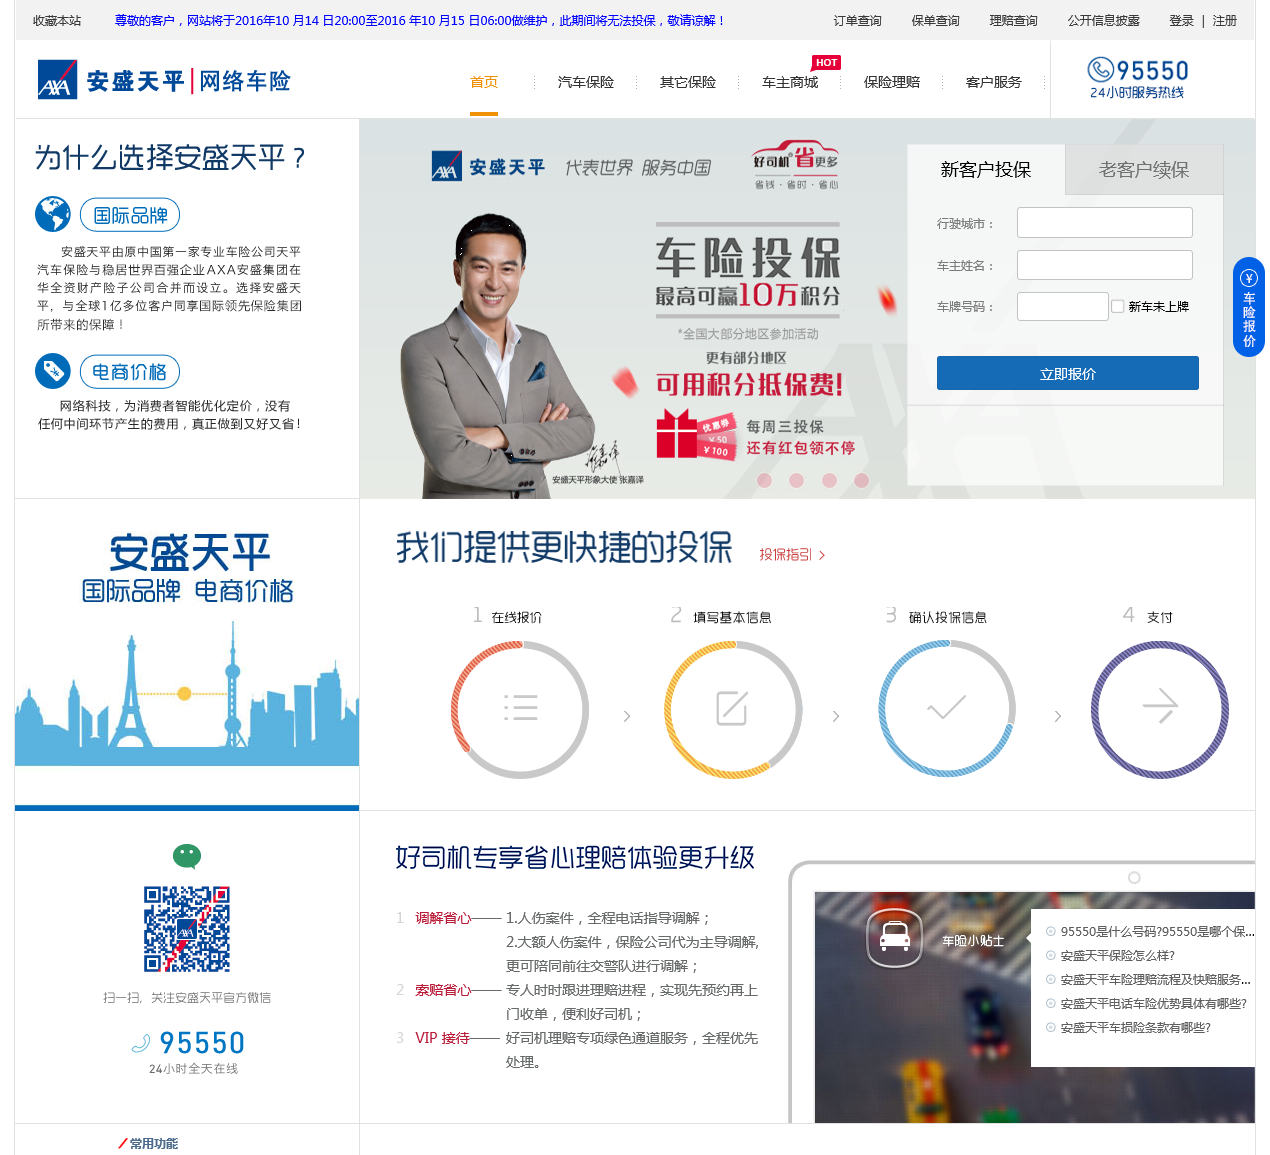The width and height of the screenshot is (1270, 1155).
Task: Click the 国际品牌 pill button
Action: (x=130, y=215)
